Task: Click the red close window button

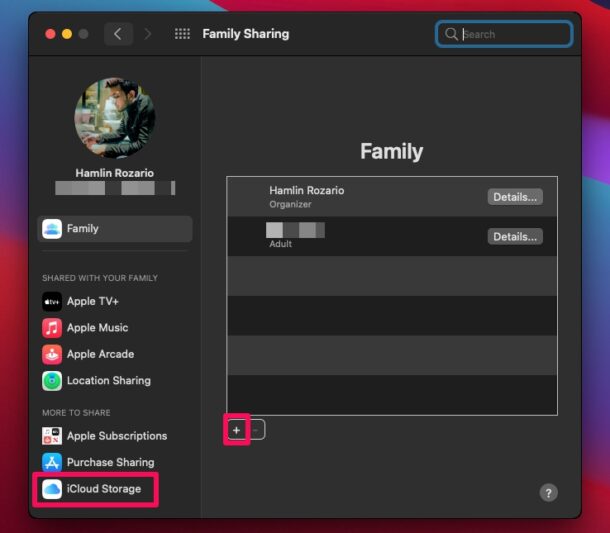Action: pyautogui.click(x=50, y=34)
